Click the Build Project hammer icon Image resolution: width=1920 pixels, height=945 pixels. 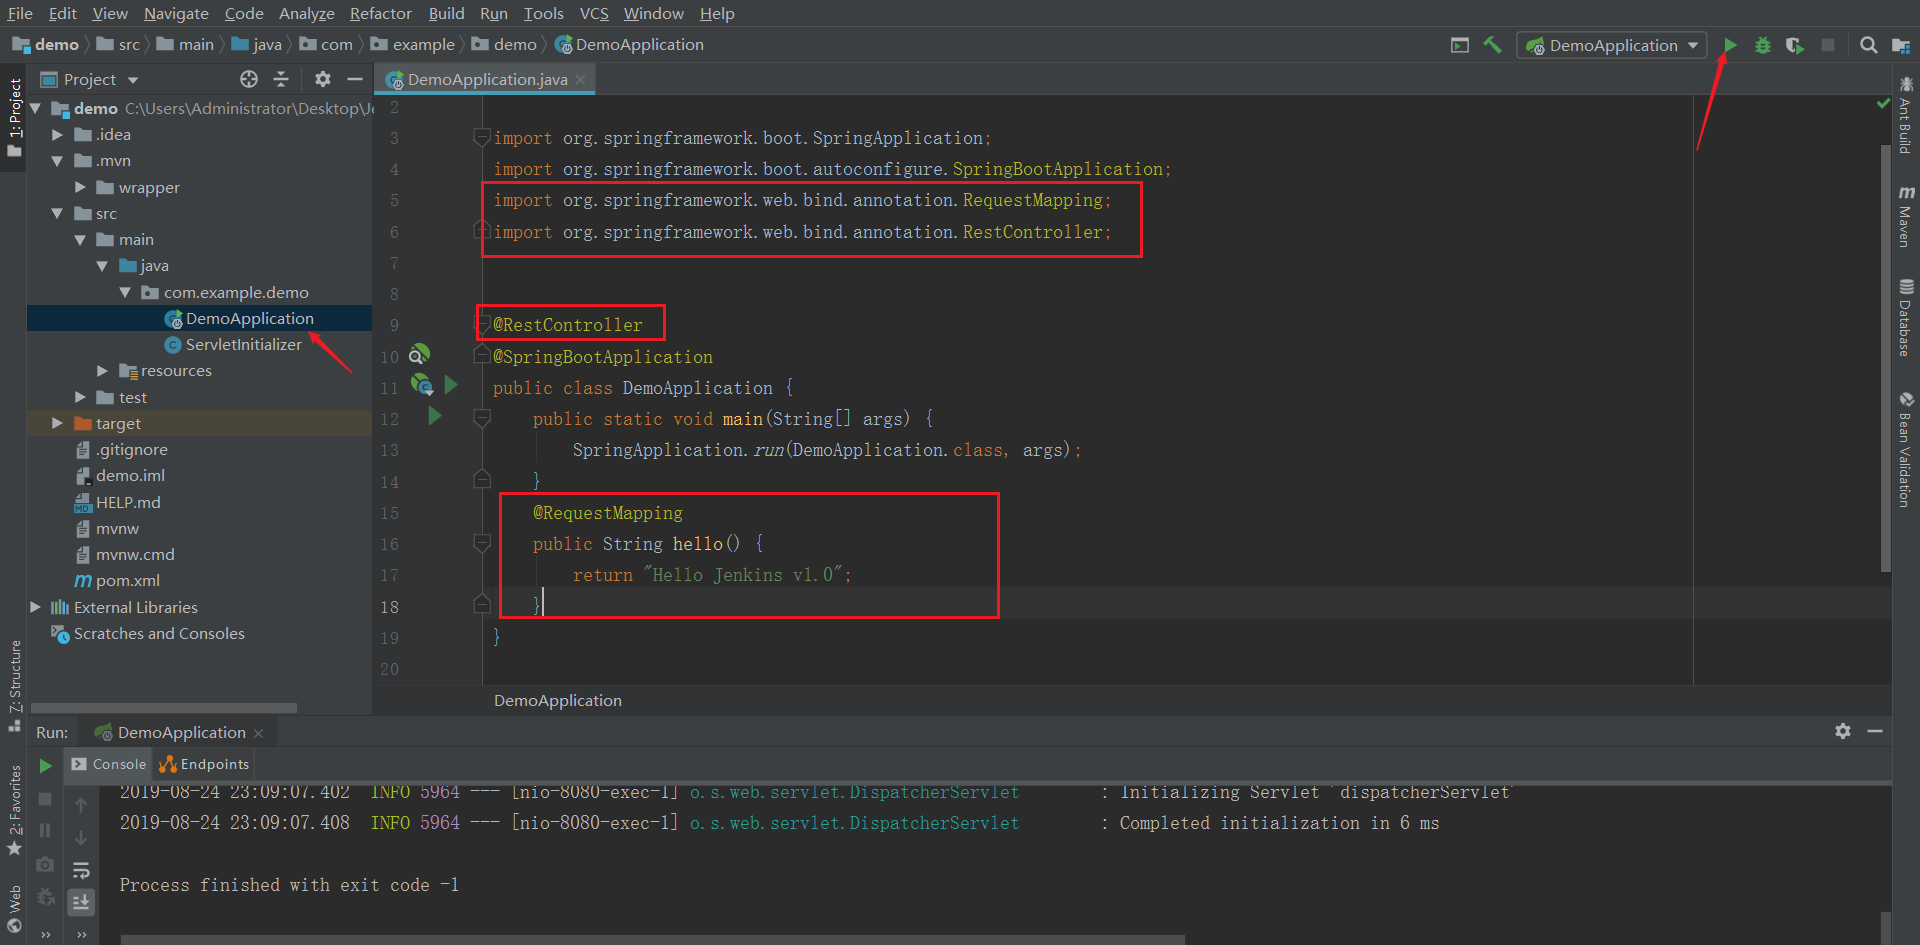[x=1492, y=45]
